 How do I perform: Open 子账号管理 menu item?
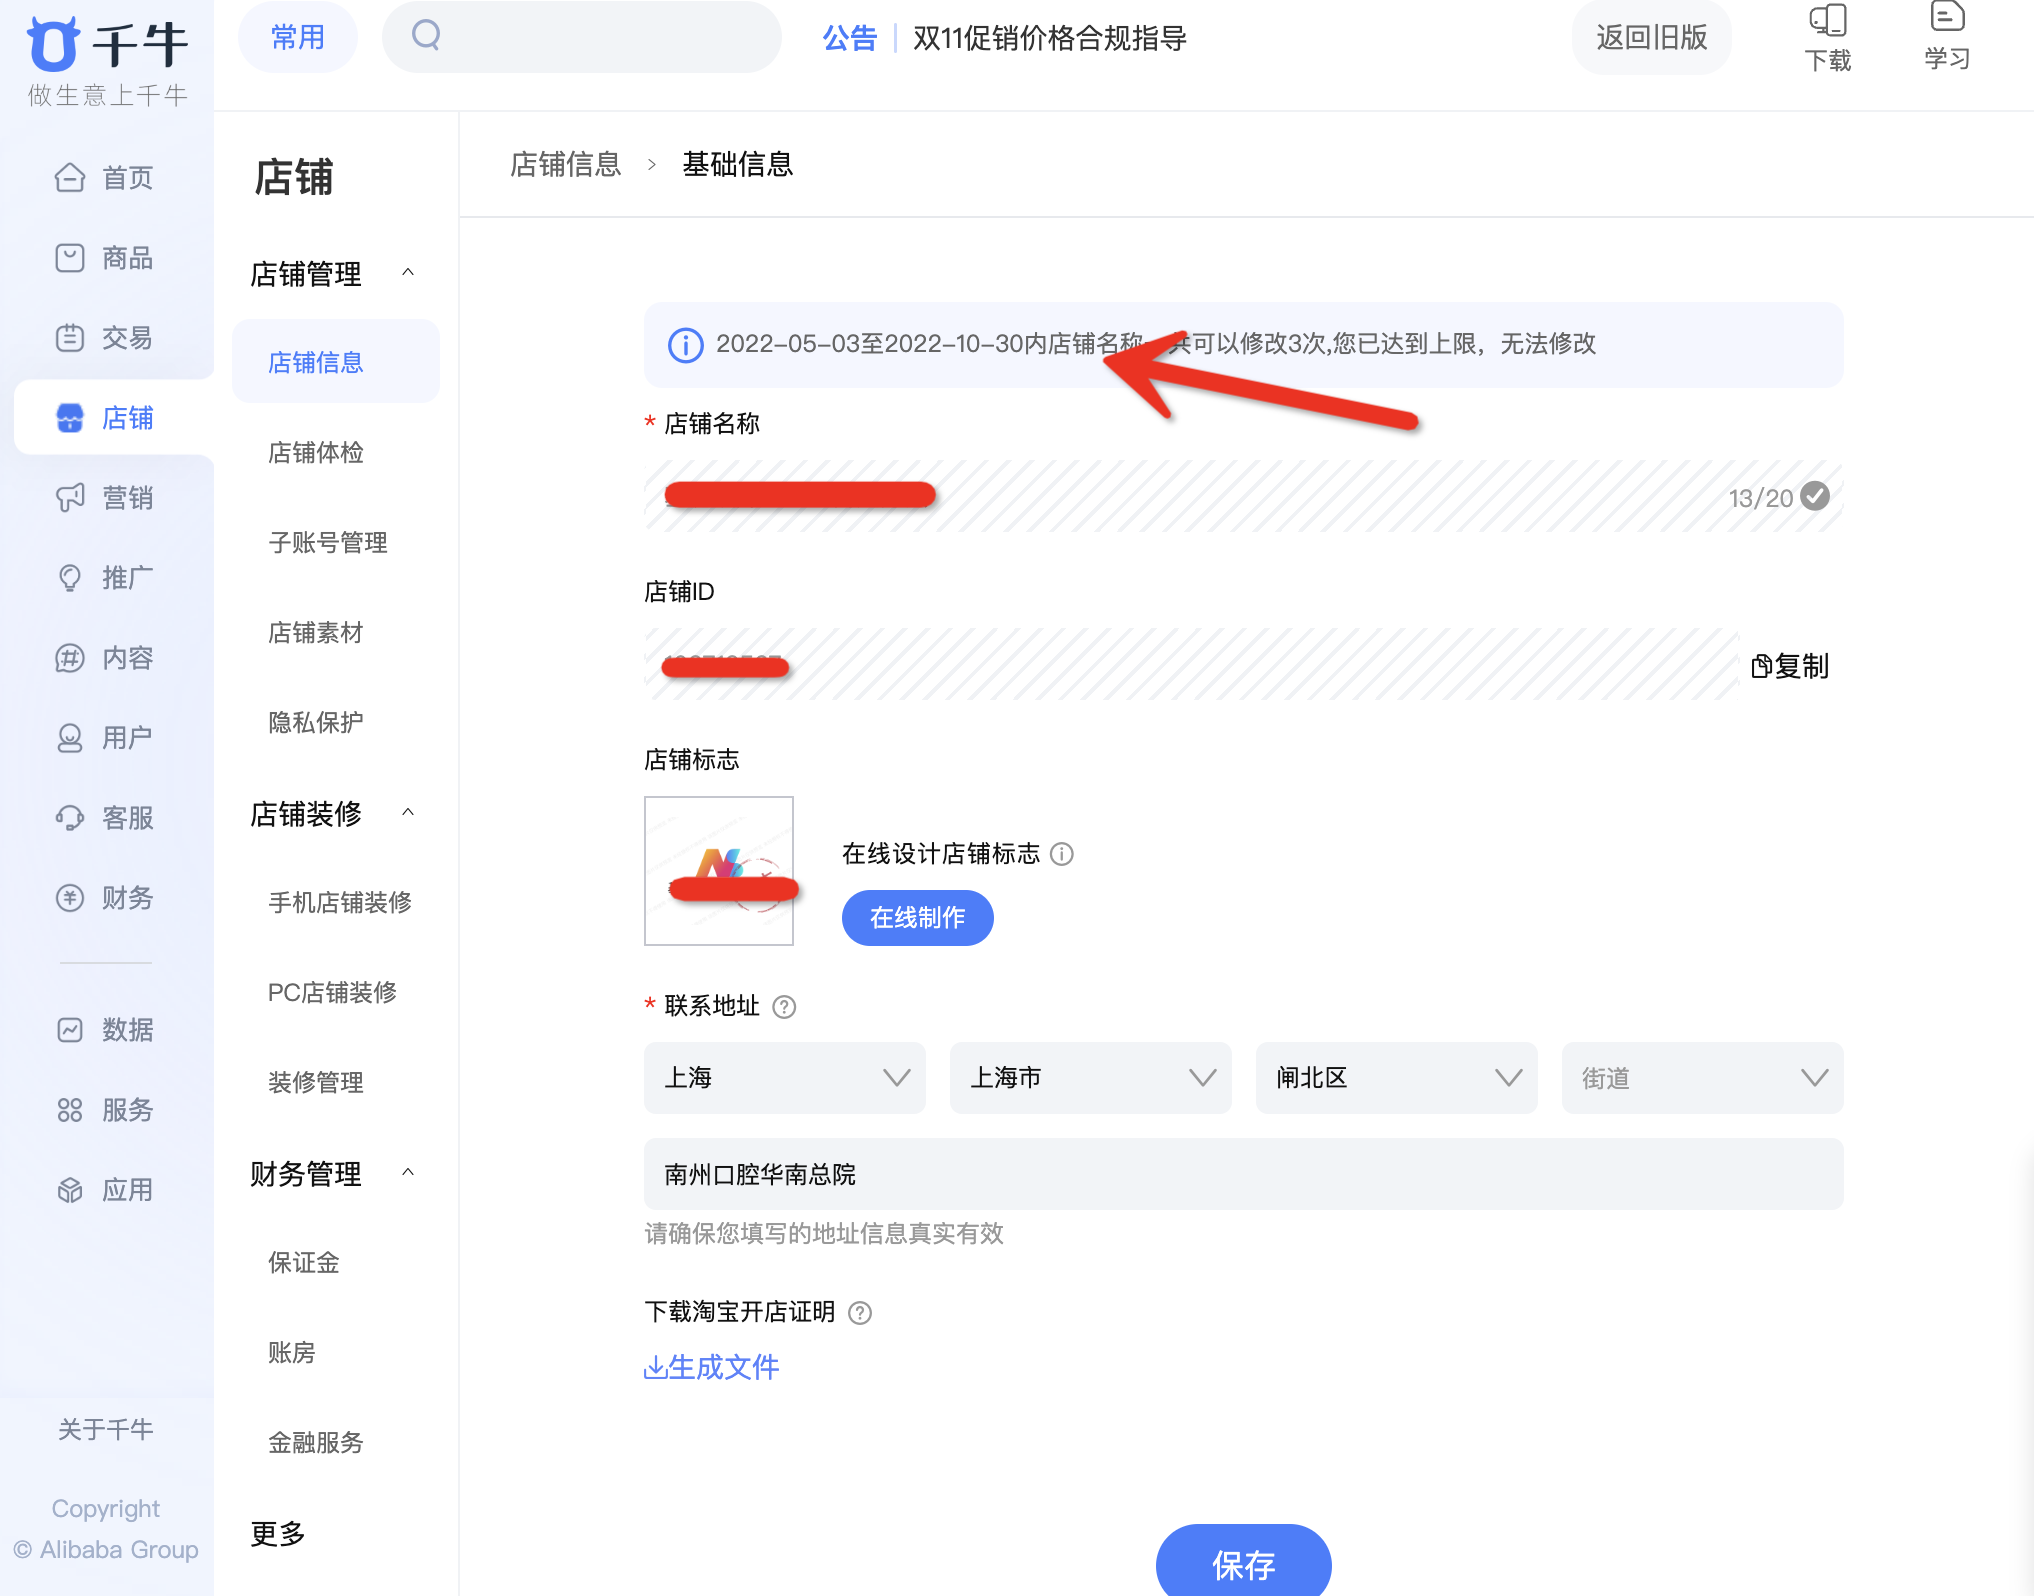(x=328, y=542)
